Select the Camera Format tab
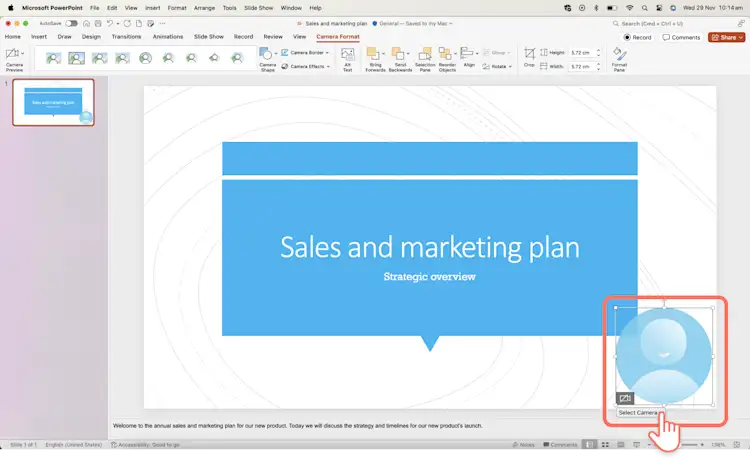 tap(338, 37)
